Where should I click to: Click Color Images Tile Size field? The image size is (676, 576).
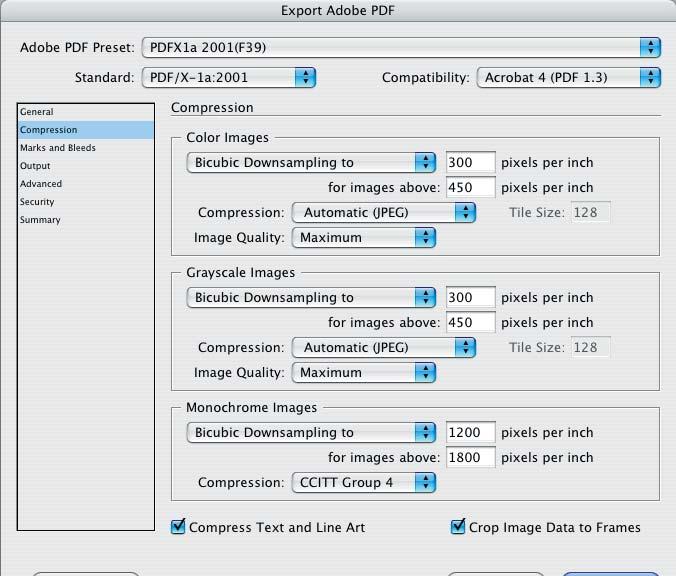[x=591, y=213]
